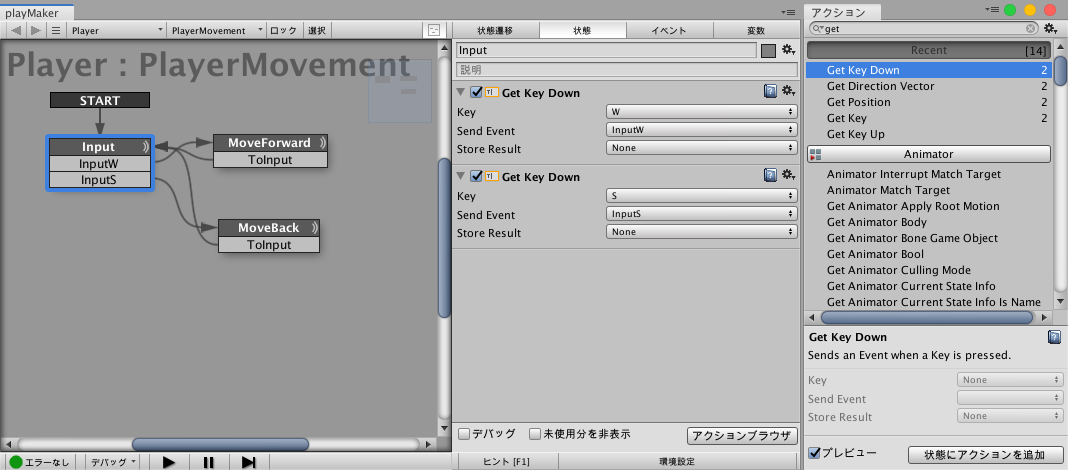Click the forward navigation arrow in playMaker toolbar
1068x470 pixels.
[36, 31]
